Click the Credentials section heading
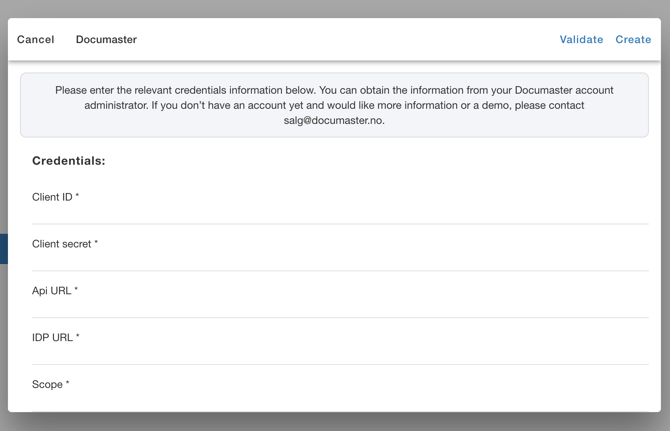The image size is (670, 431). click(x=68, y=161)
